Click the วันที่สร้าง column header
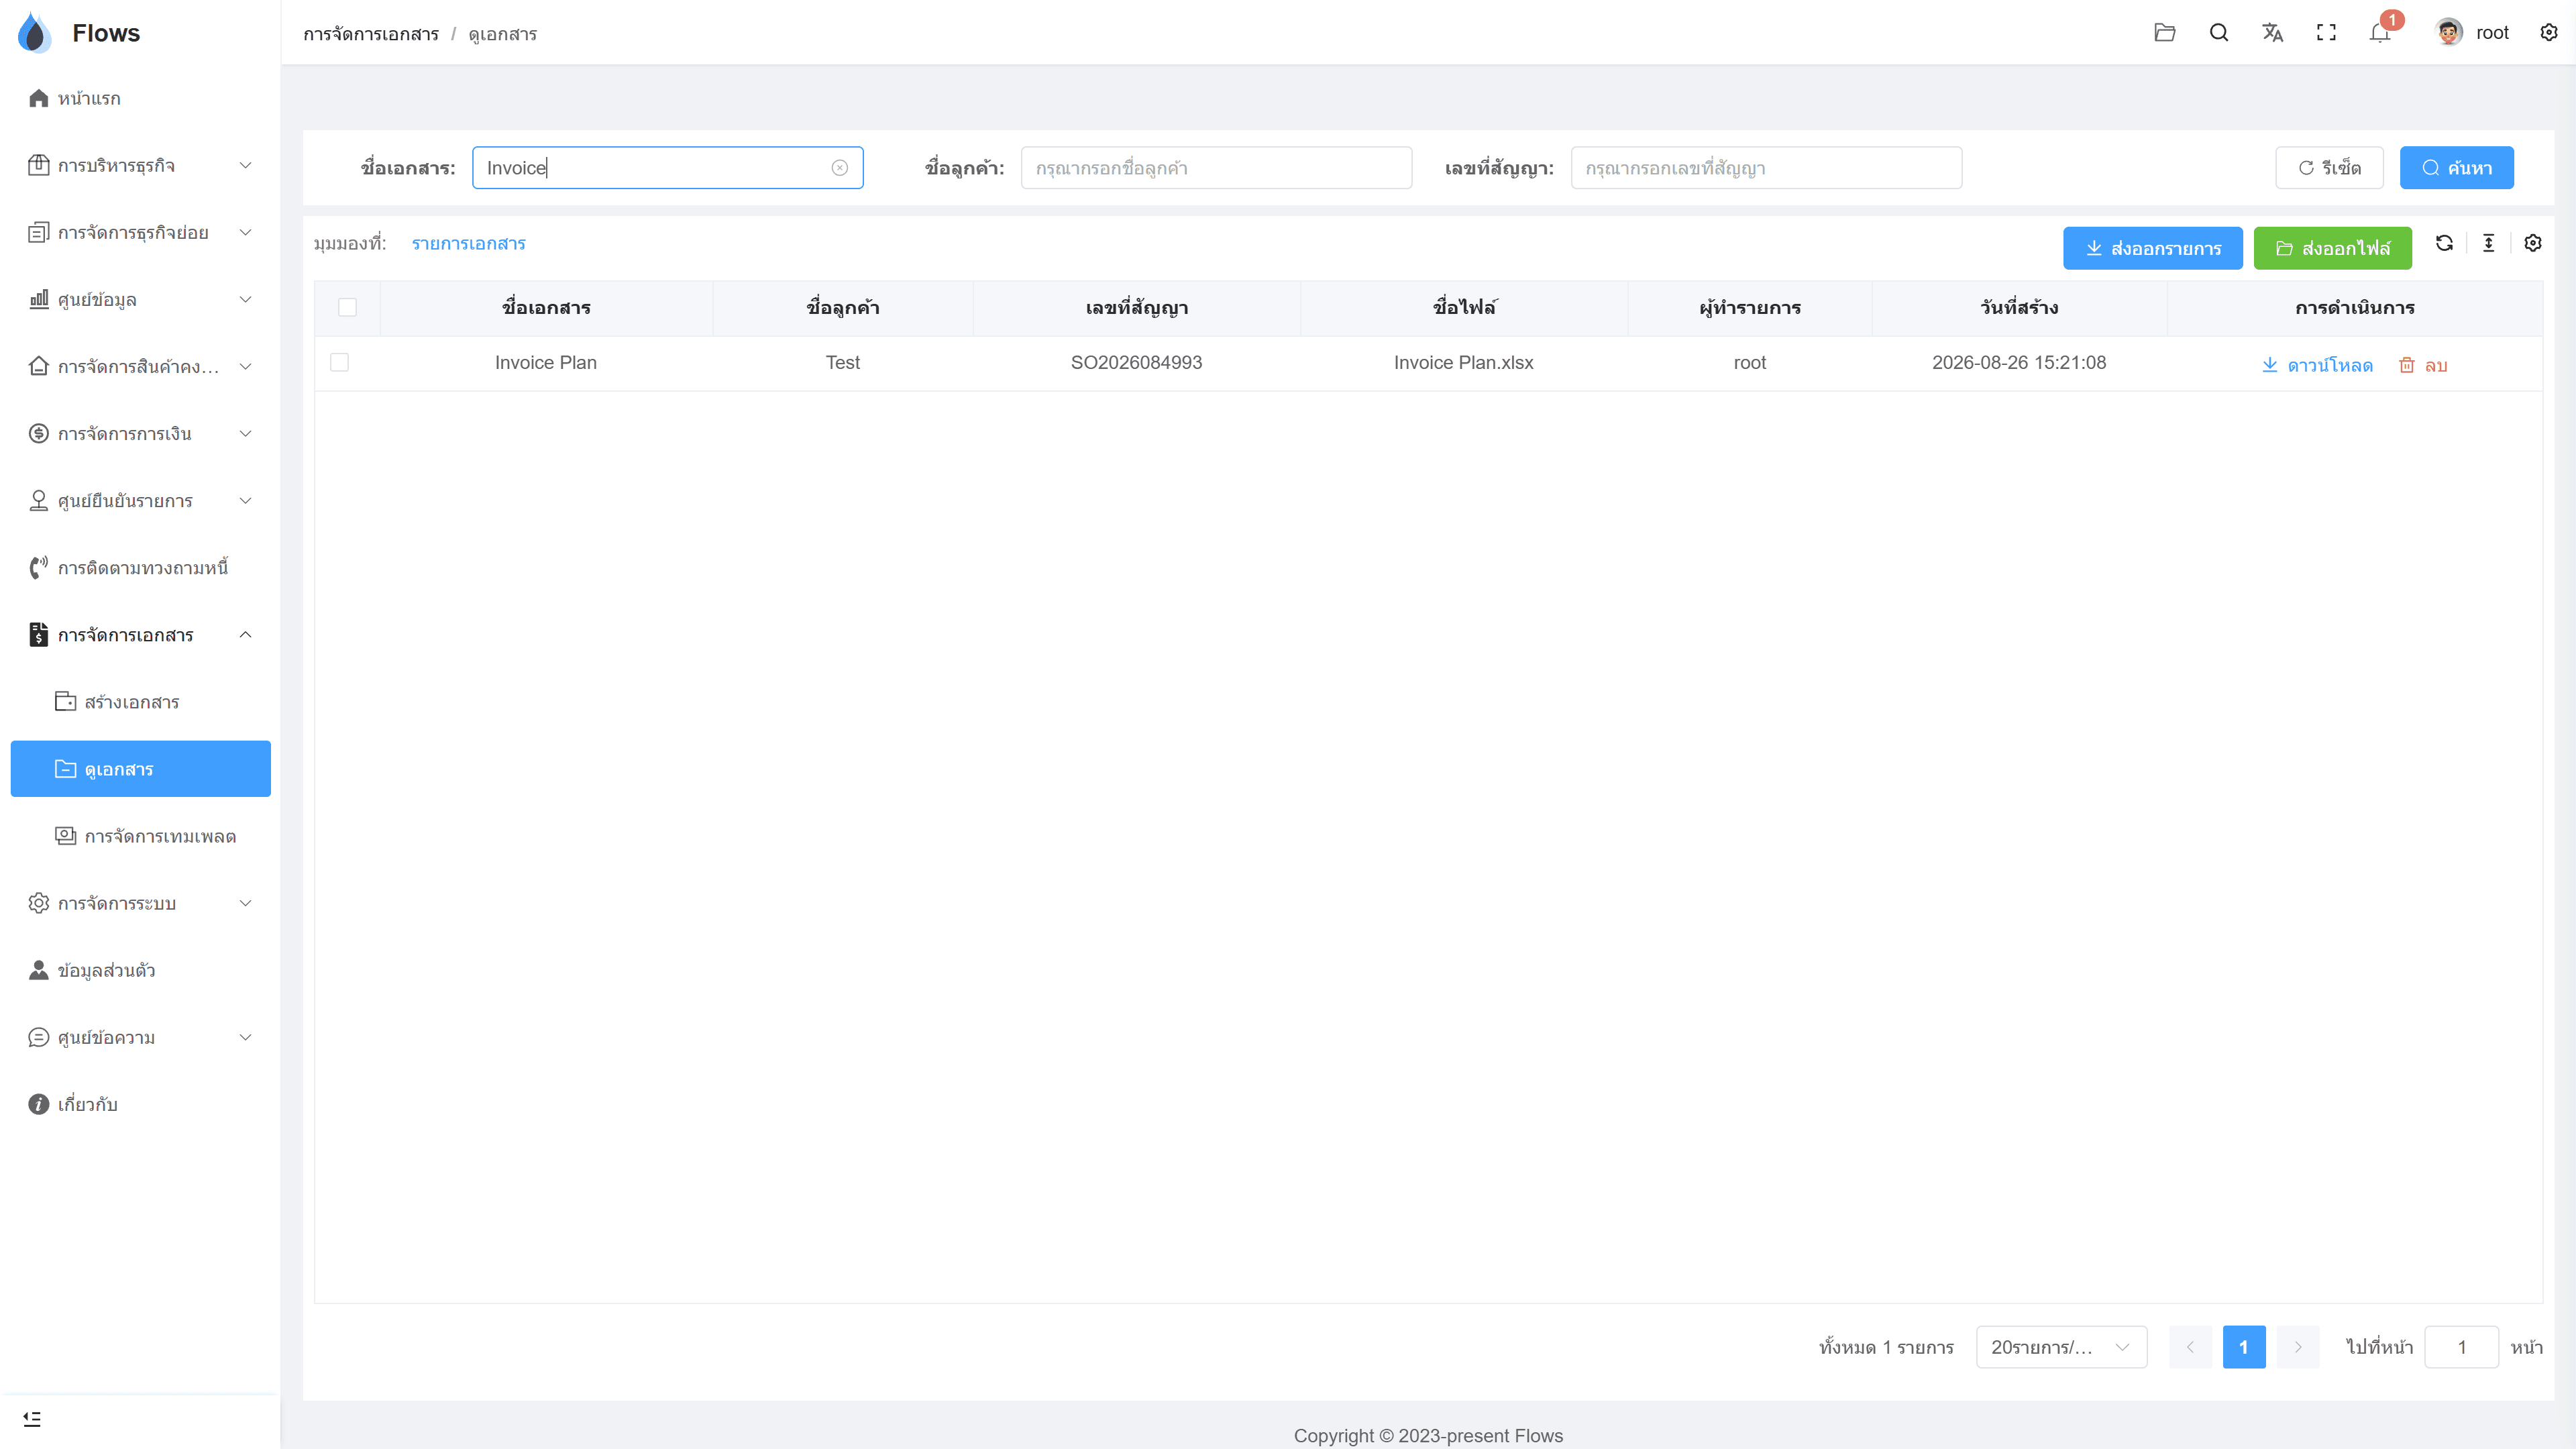This screenshot has width=2576, height=1449. [2019, 307]
